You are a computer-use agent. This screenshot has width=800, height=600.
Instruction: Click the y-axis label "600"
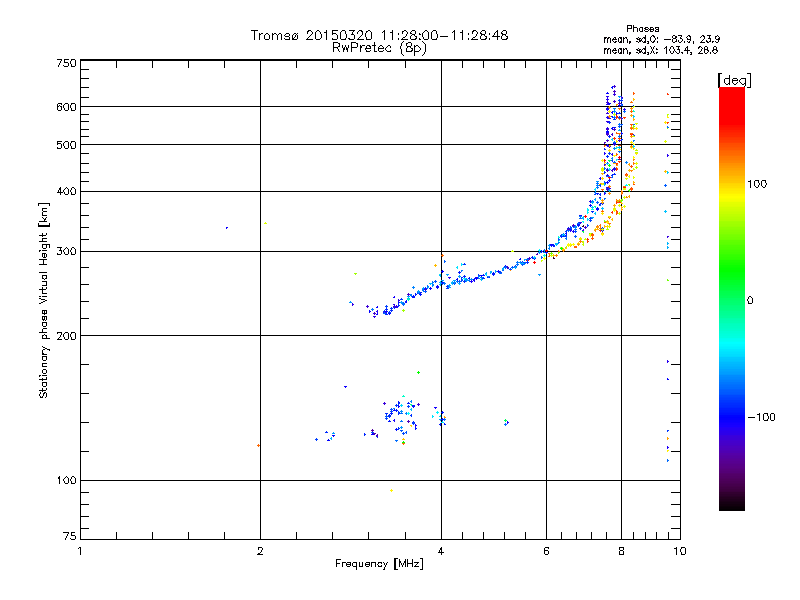(66, 107)
